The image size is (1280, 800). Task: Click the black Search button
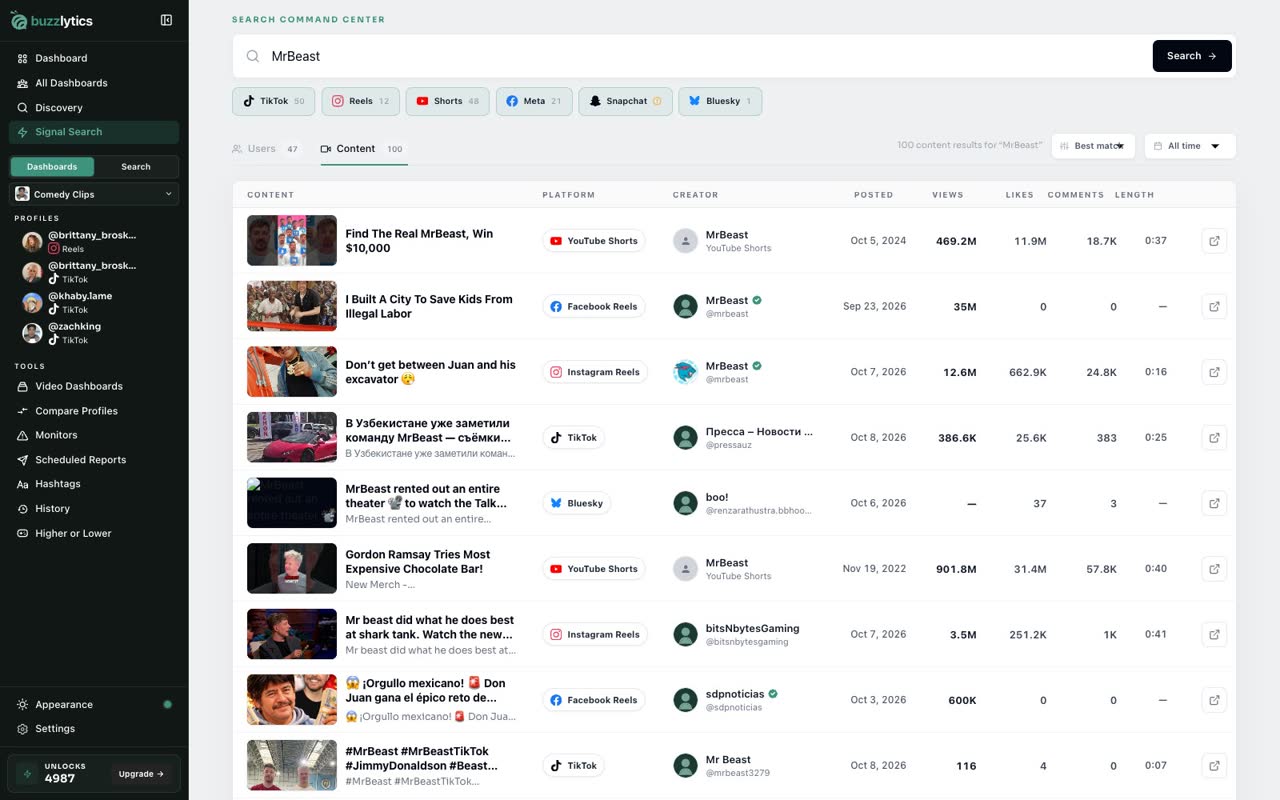1194,56
